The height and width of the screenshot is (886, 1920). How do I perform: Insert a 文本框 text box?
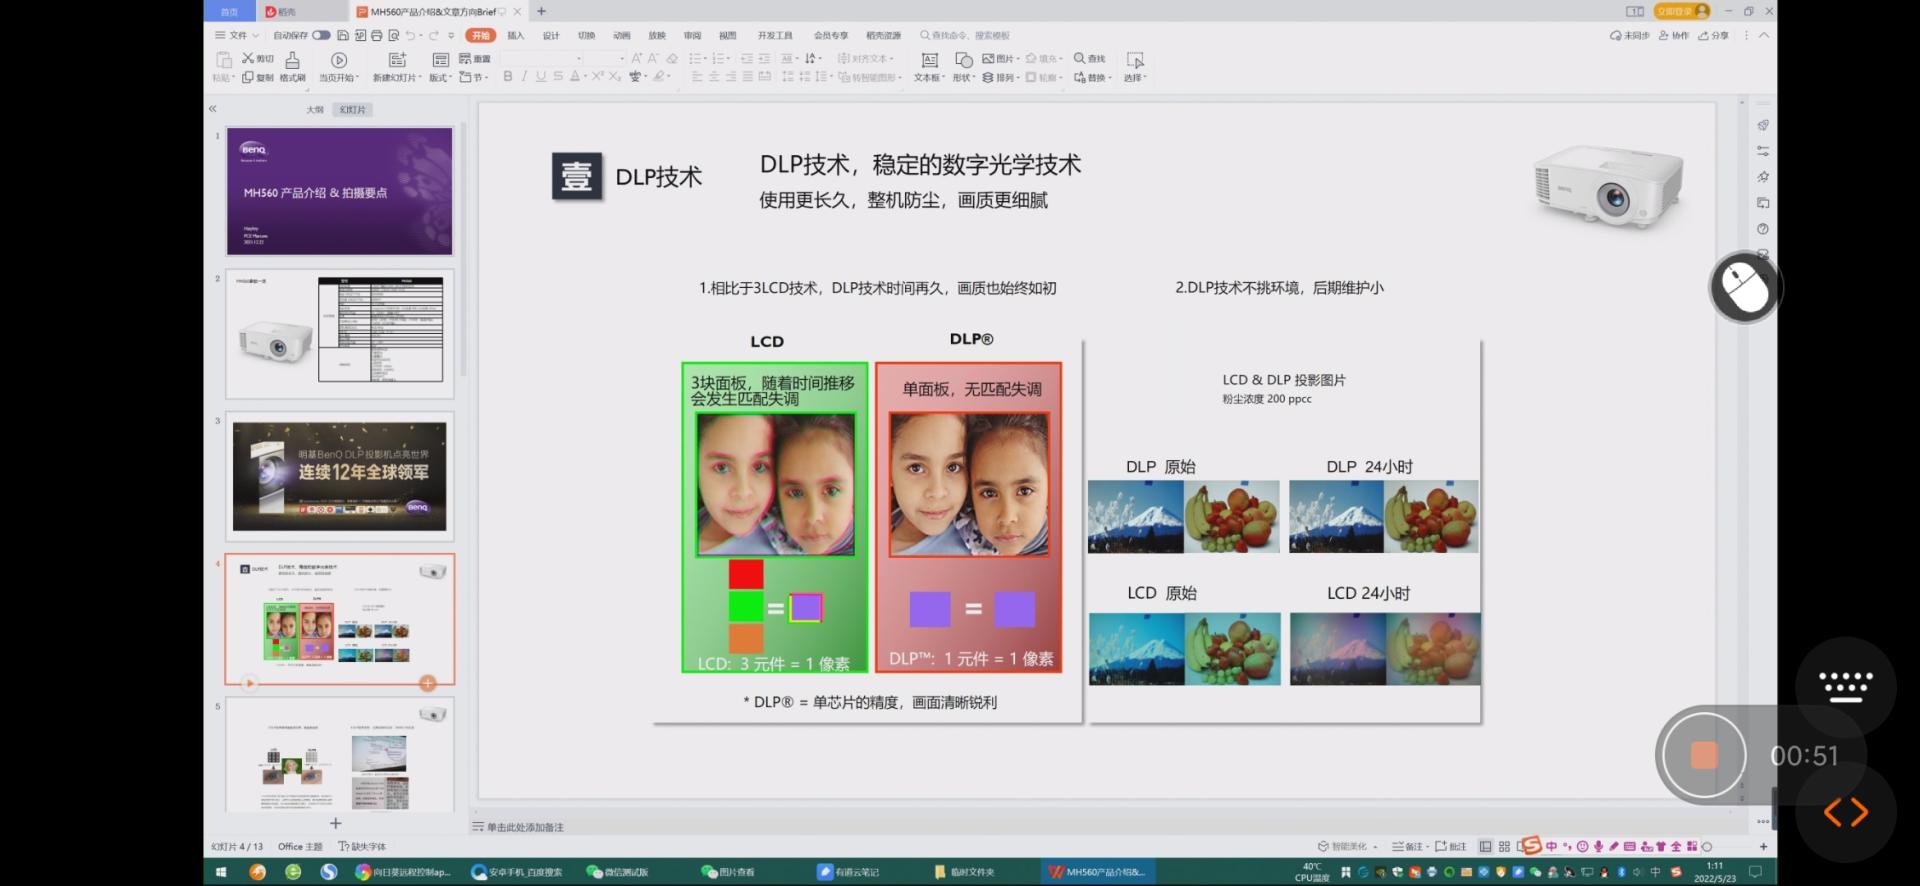tap(929, 67)
